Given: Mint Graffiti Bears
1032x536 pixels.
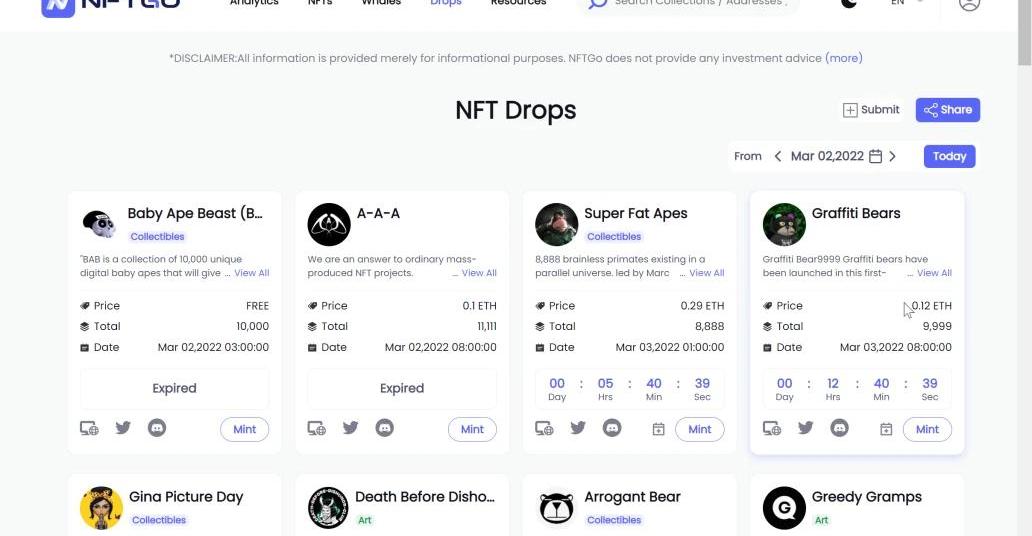Looking at the screenshot, I should click(927, 429).
